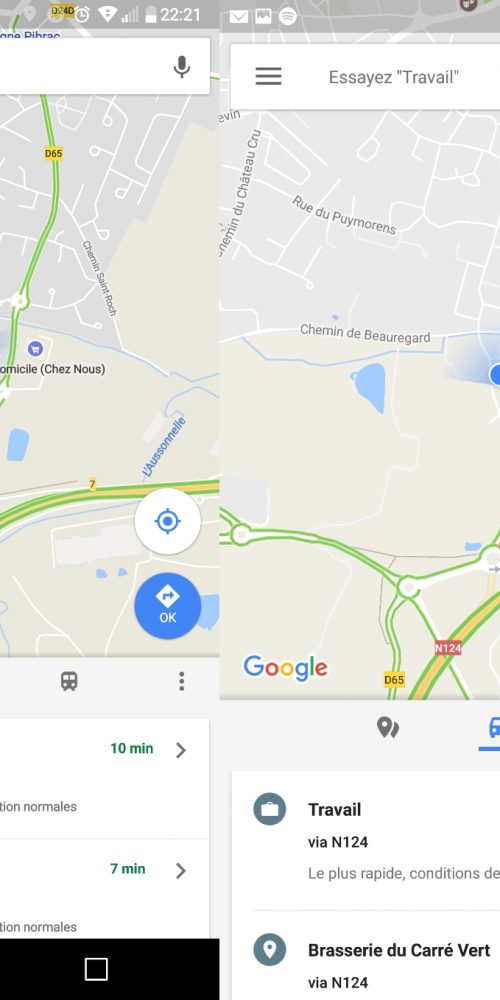Image resolution: width=500 pixels, height=1000 pixels.
Task: Open the hamburger menu
Action: 268,77
